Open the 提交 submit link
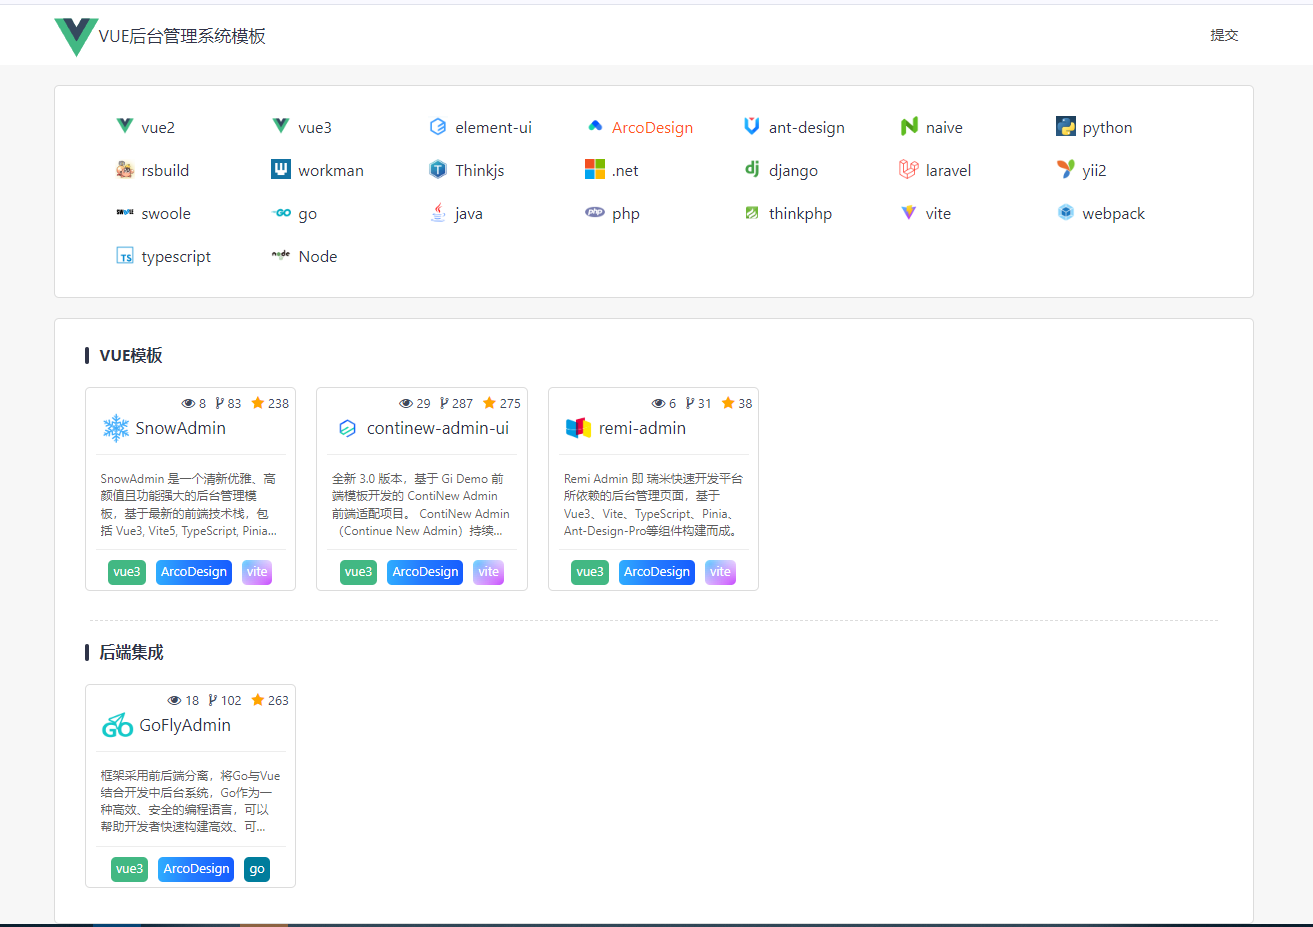This screenshot has width=1313, height=927. click(x=1224, y=35)
